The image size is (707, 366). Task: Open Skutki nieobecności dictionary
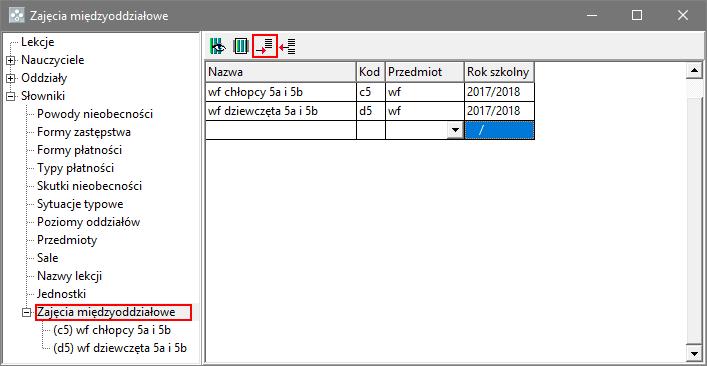90,186
